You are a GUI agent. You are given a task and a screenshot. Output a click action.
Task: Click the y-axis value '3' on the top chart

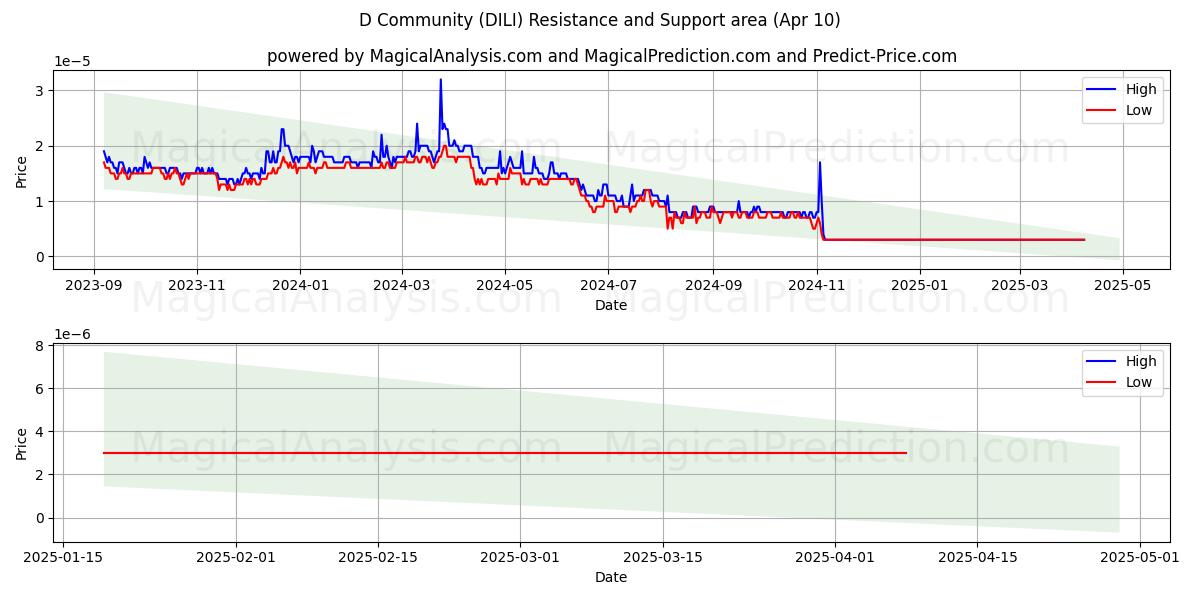coord(41,91)
